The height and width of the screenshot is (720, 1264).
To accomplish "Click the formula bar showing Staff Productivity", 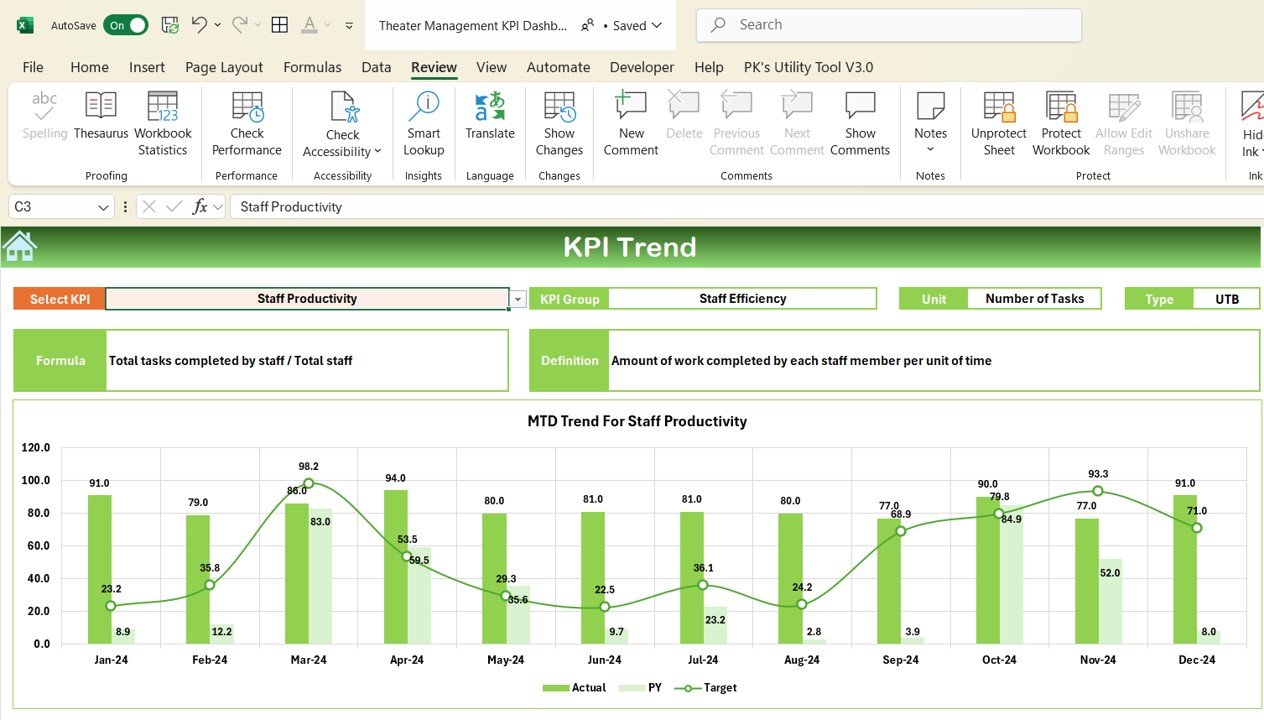I will tap(746, 207).
